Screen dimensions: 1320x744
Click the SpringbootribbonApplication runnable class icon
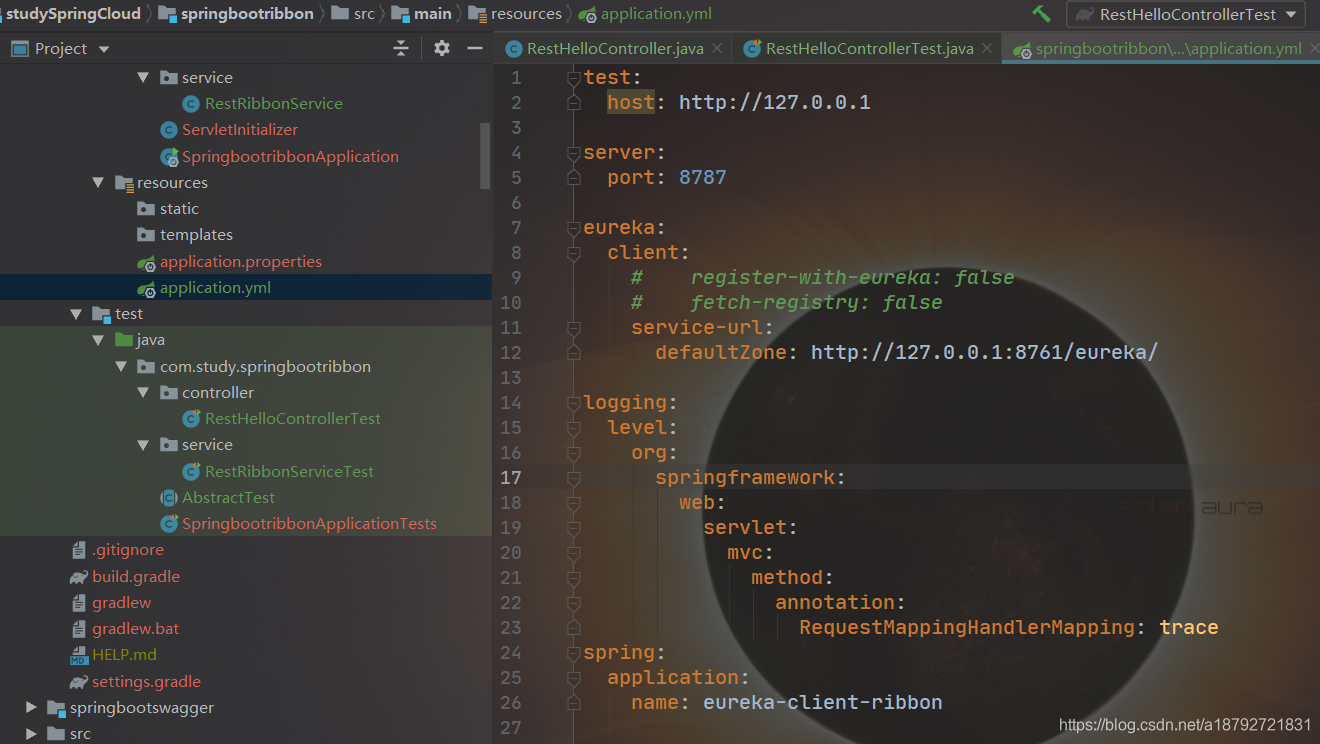[169, 156]
